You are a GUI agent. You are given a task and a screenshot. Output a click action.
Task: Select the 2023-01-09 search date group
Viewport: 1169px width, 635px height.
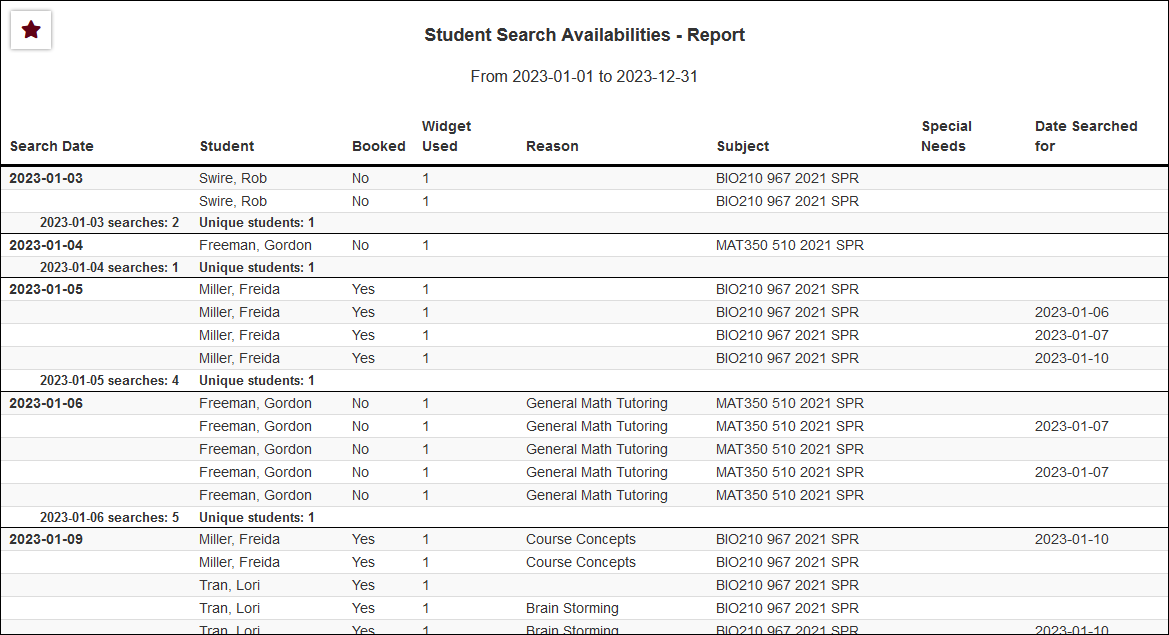pos(46,539)
